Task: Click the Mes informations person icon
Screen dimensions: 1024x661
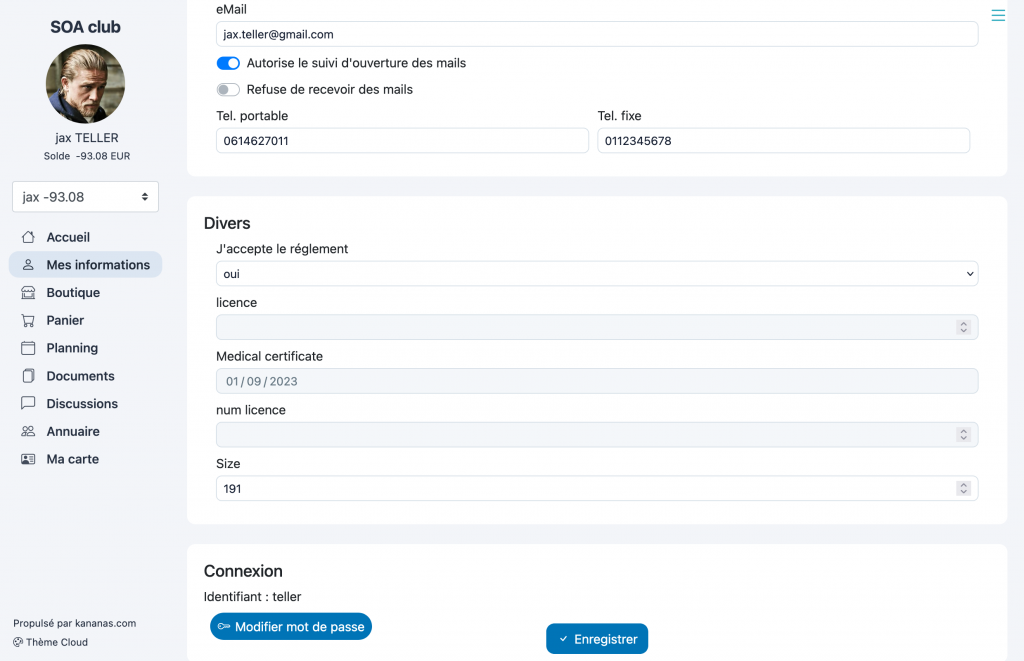Action: (28, 265)
